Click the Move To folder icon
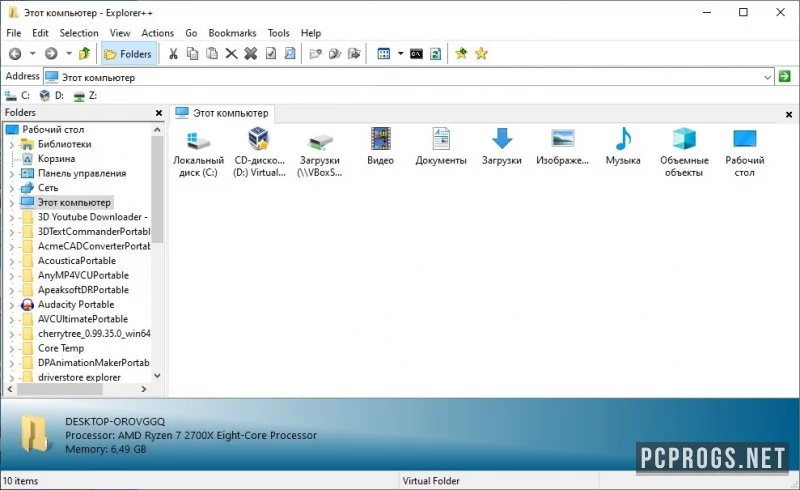The width and height of the screenshot is (800, 490). 354,54
